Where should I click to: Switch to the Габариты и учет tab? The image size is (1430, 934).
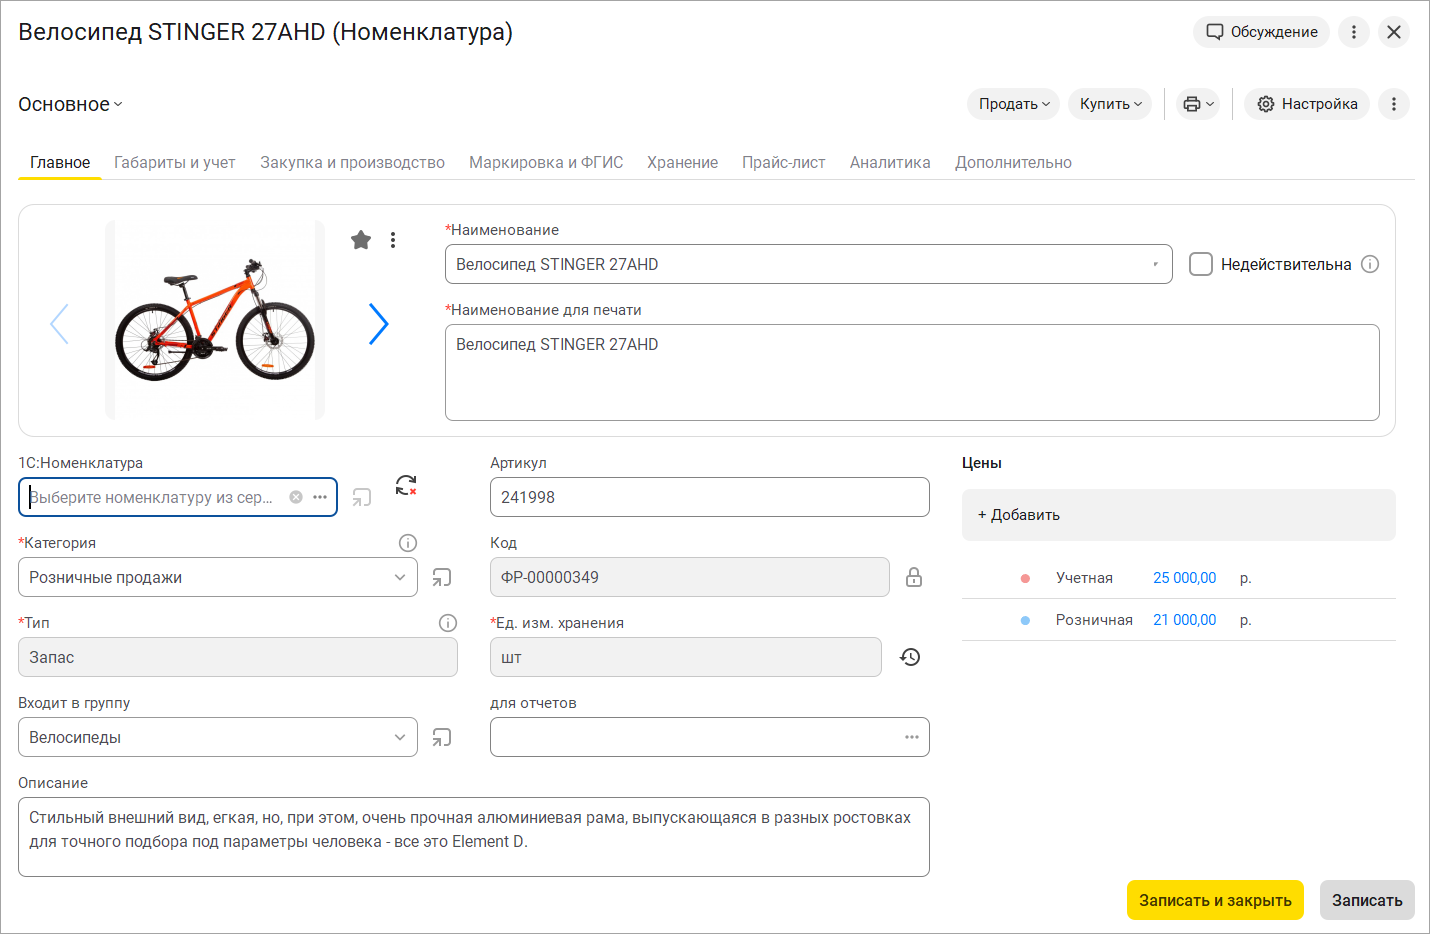175,162
